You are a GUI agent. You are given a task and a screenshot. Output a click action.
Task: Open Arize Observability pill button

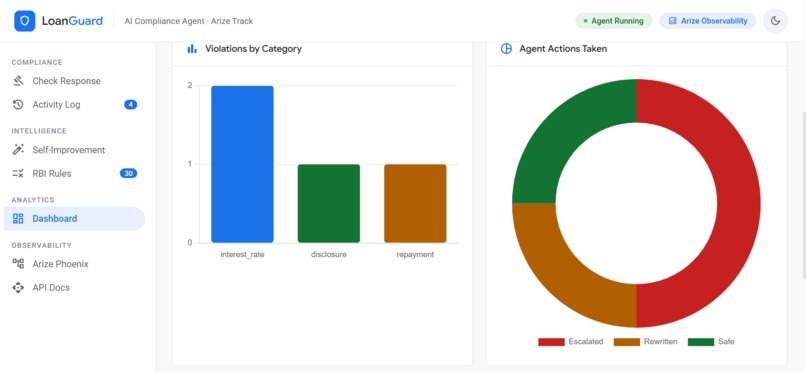coord(708,21)
